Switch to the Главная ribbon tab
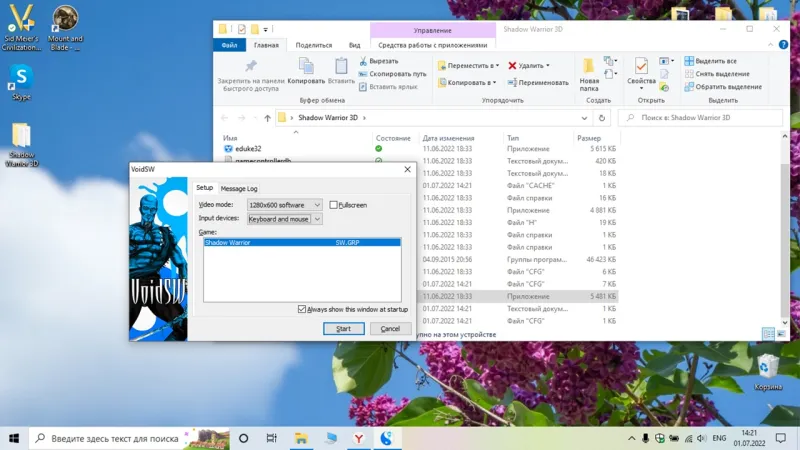 tap(266, 45)
